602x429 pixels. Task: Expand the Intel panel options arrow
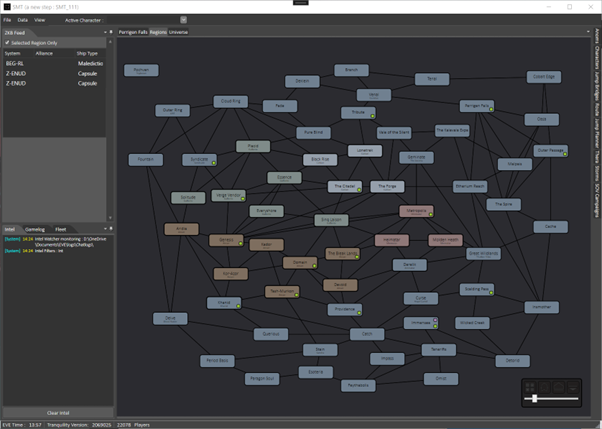[103, 229]
